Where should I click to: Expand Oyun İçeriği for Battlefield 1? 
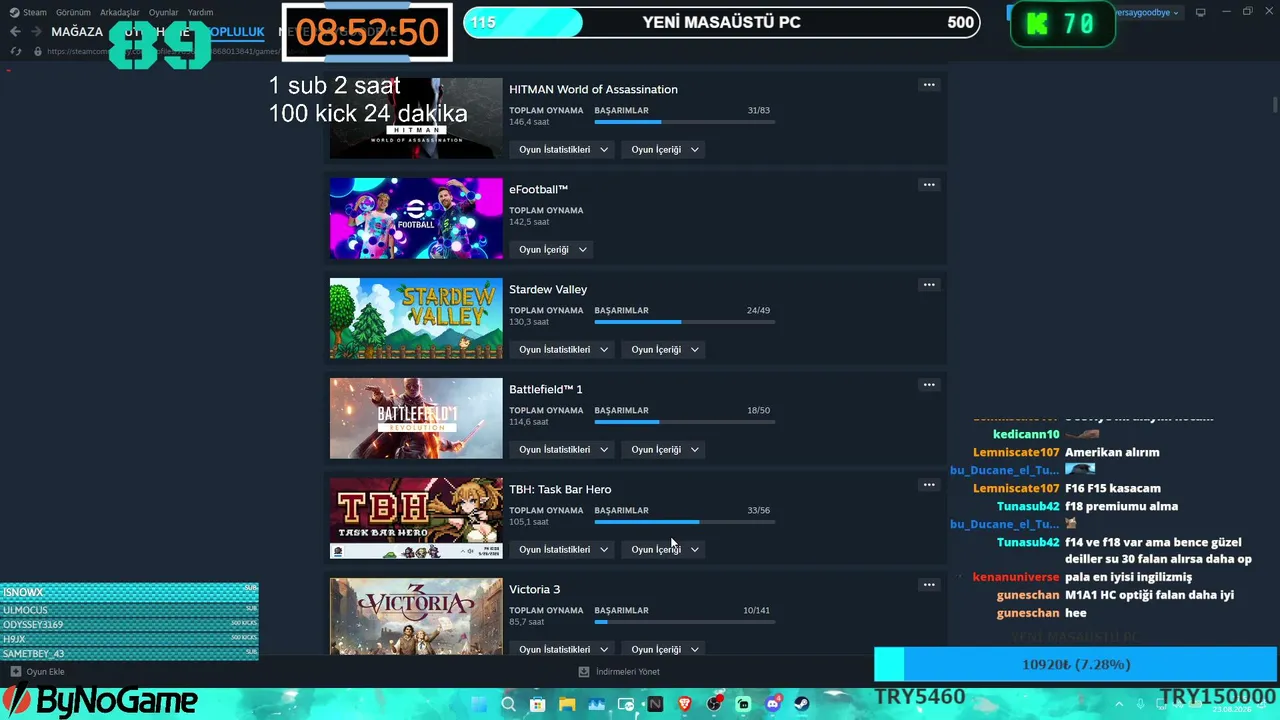(x=665, y=449)
